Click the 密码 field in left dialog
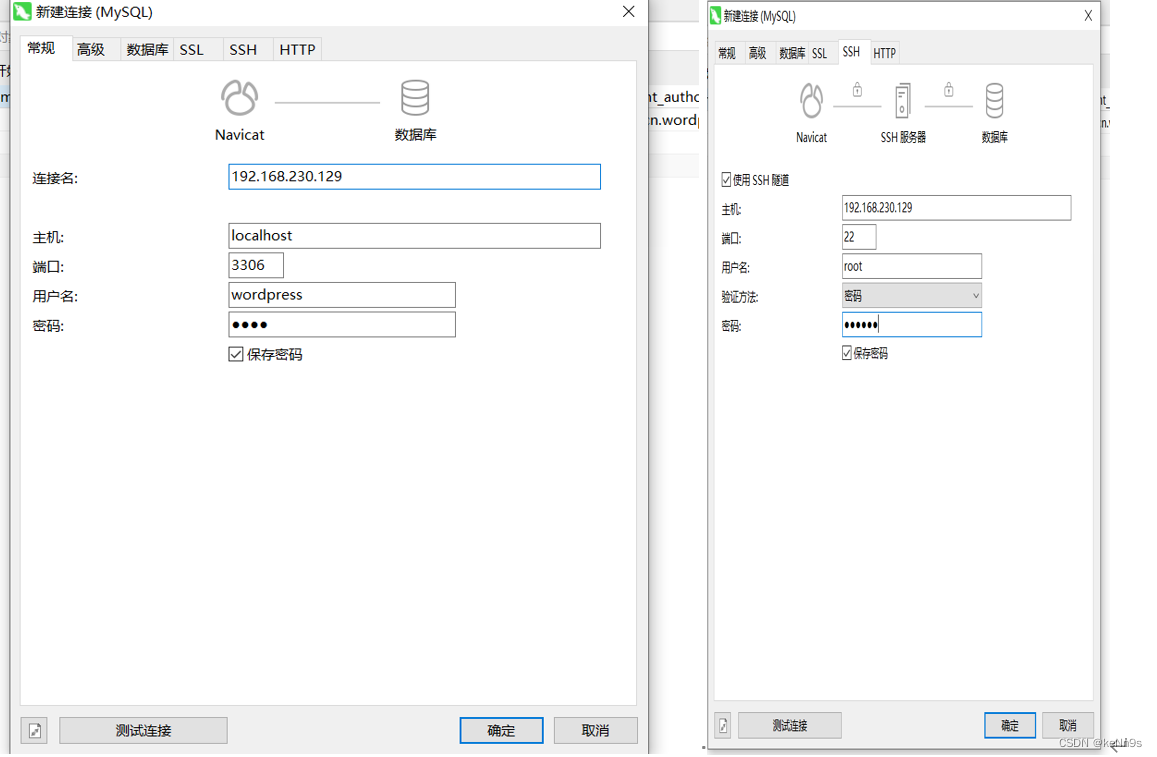 click(342, 325)
